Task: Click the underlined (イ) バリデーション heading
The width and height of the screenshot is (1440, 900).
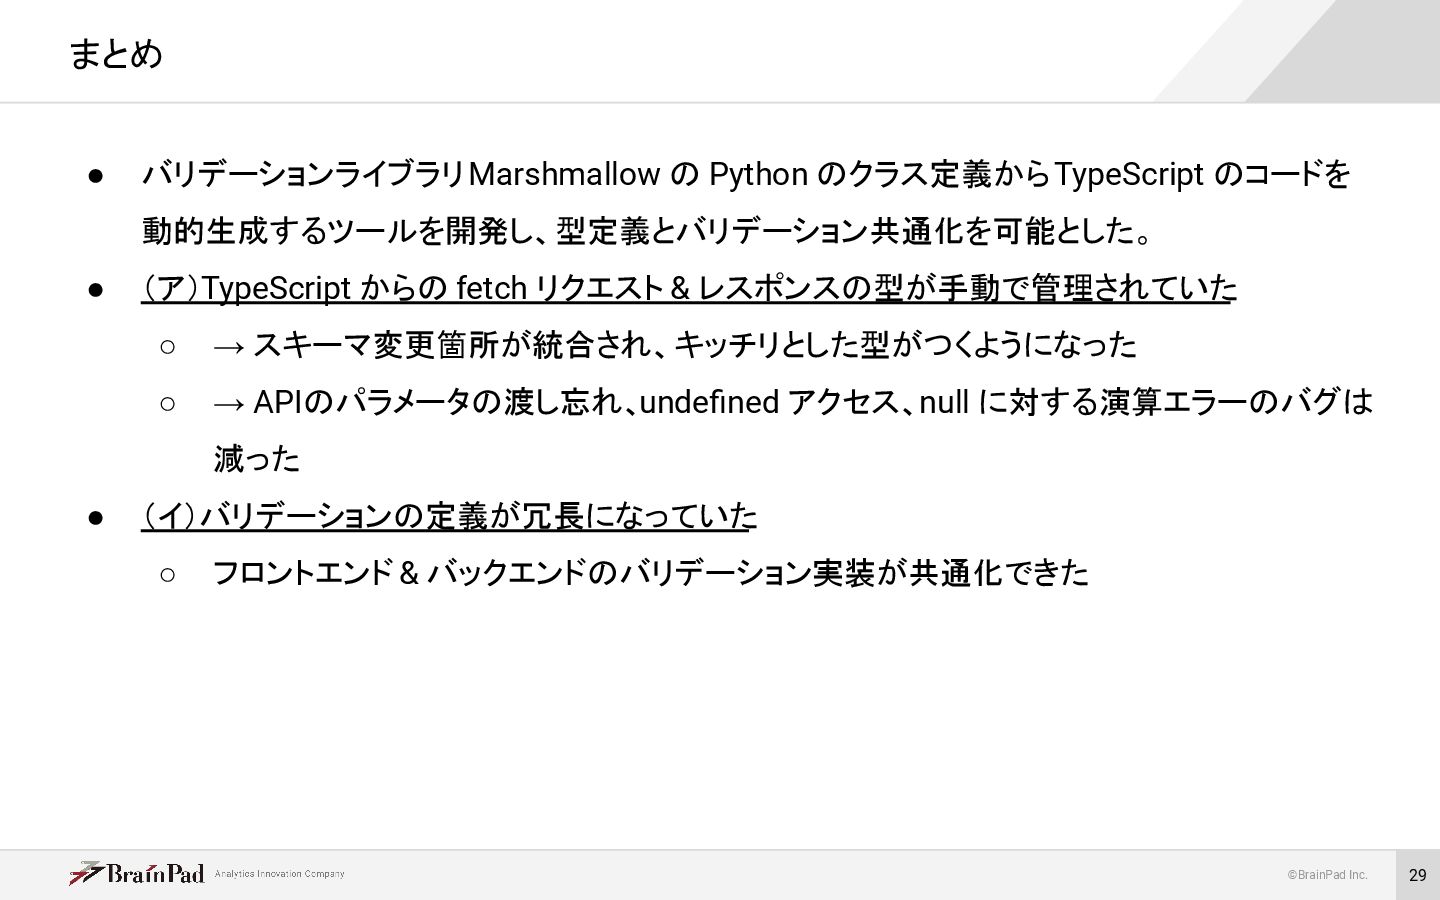Action: (x=448, y=516)
